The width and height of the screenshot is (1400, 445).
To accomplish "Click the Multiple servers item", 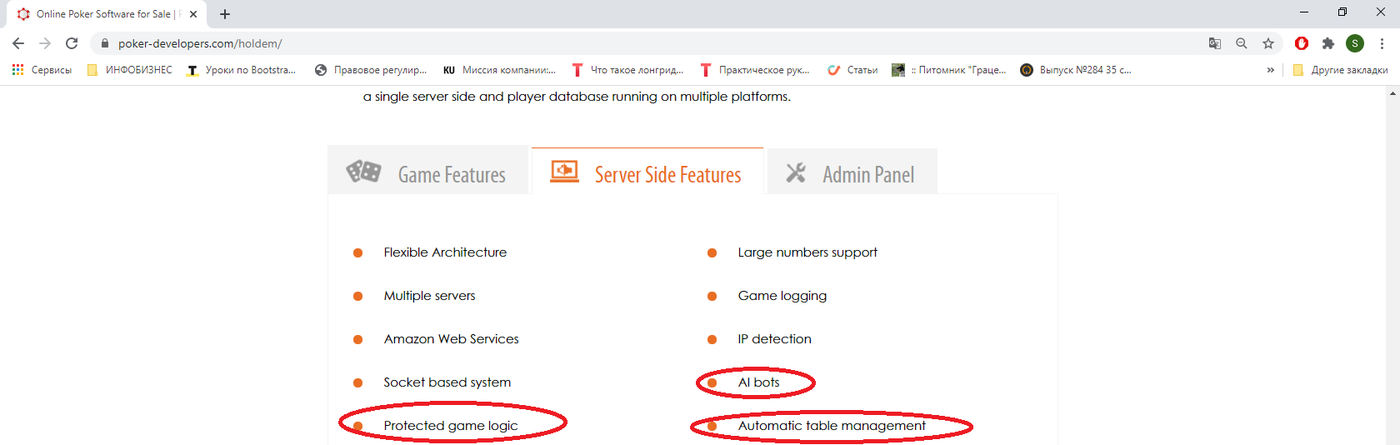I will coord(429,296).
